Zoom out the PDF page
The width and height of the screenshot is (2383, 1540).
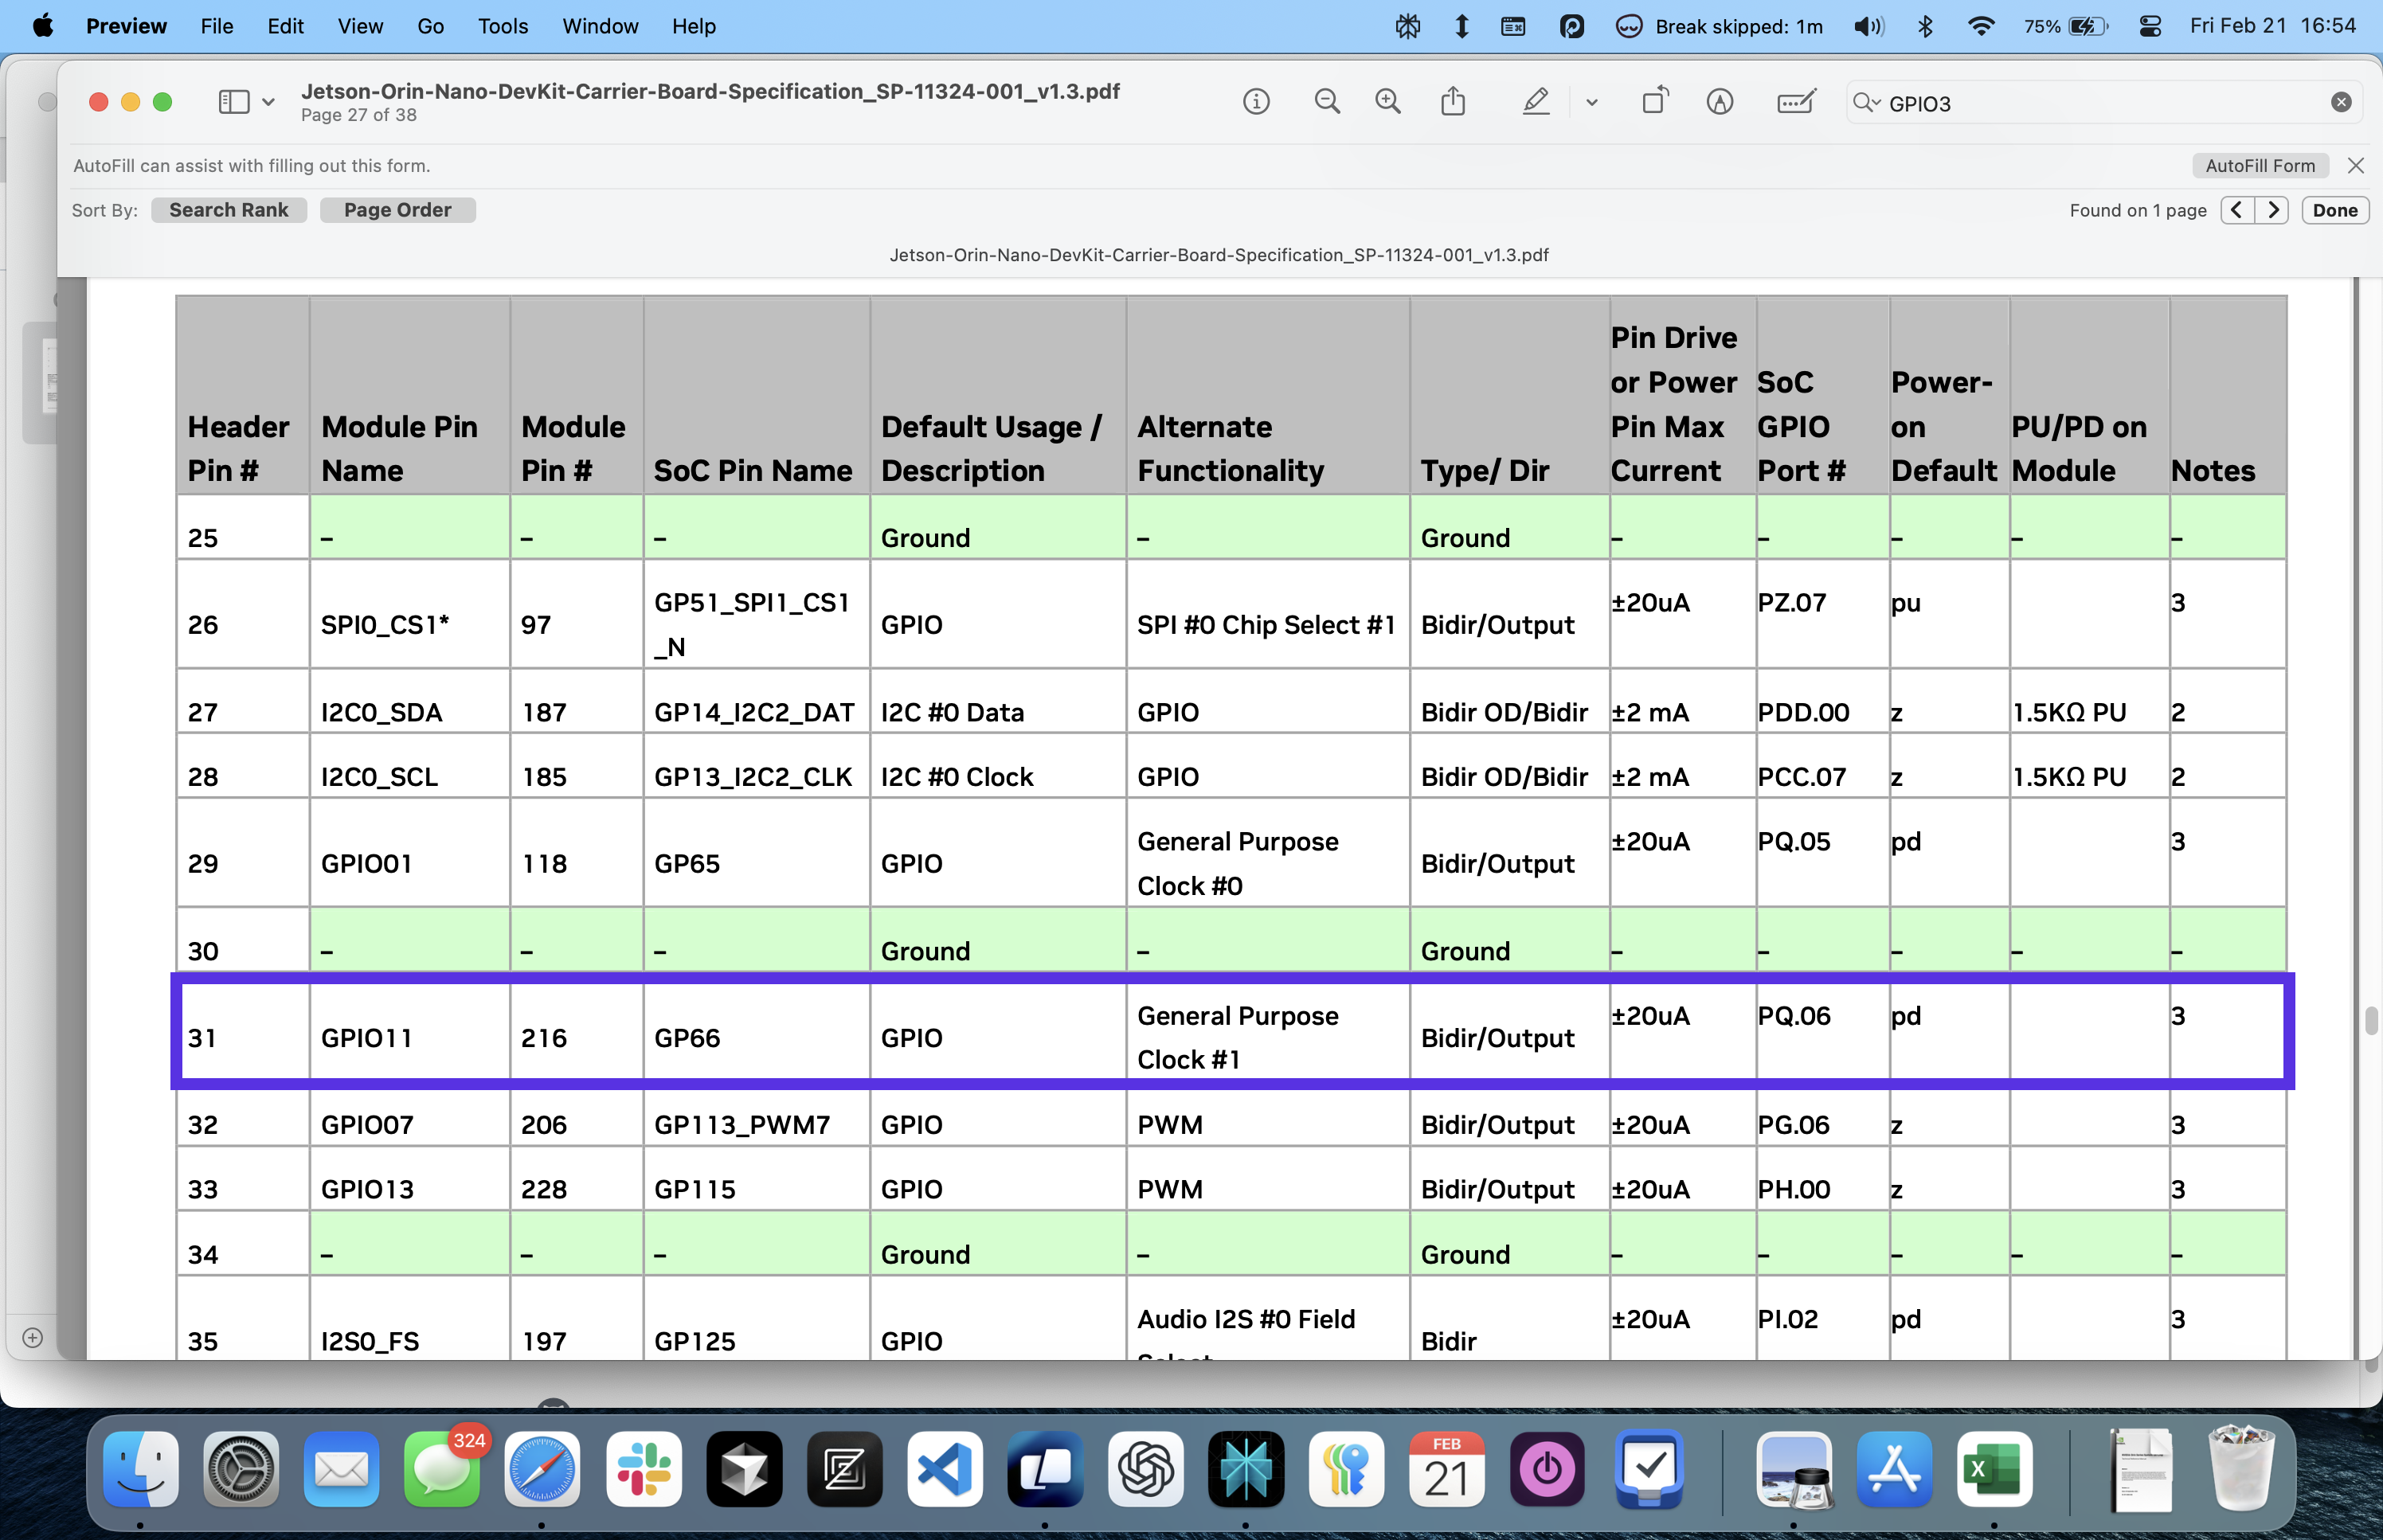(1327, 102)
